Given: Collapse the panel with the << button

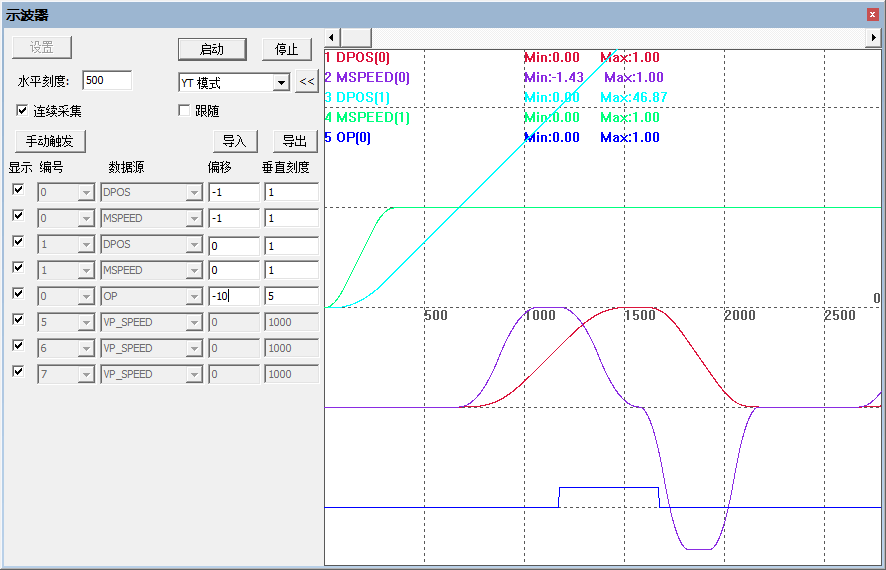Looking at the screenshot, I should pyautogui.click(x=307, y=81).
